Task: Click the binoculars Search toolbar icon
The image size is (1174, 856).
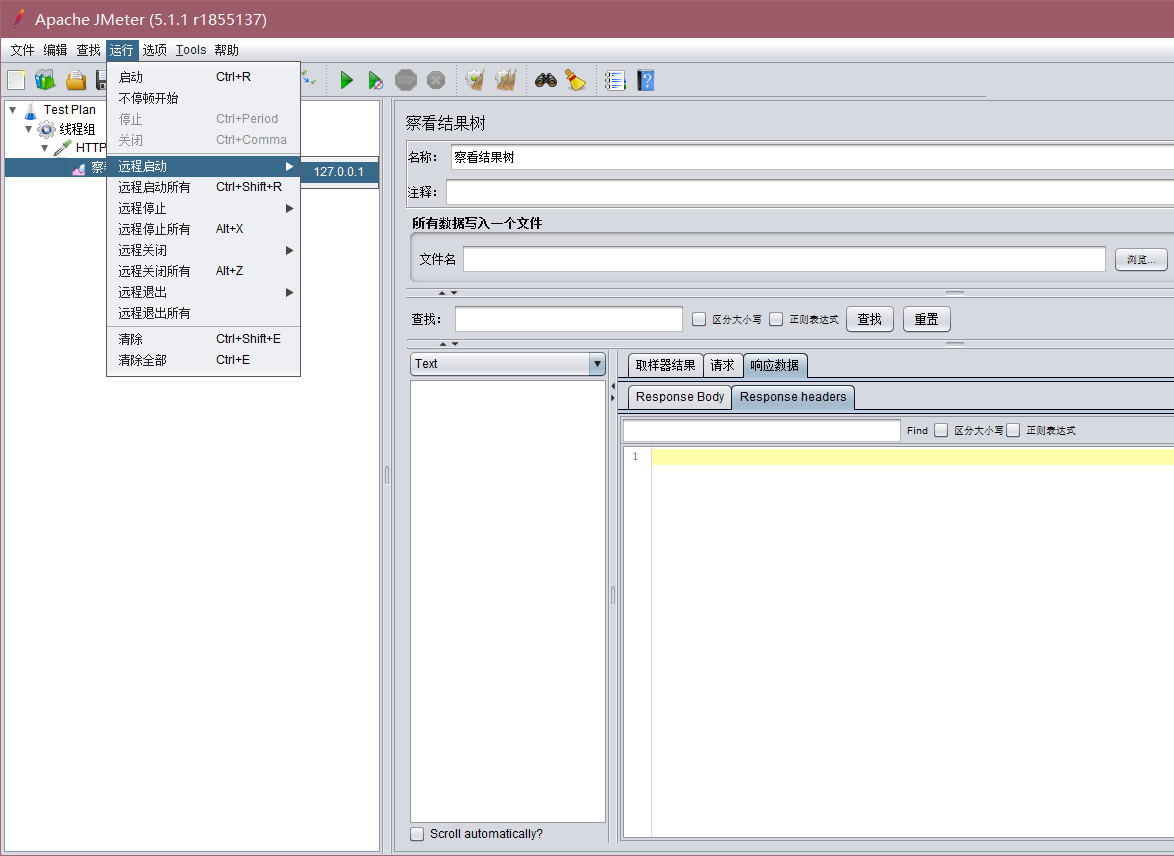Action: point(545,80)
